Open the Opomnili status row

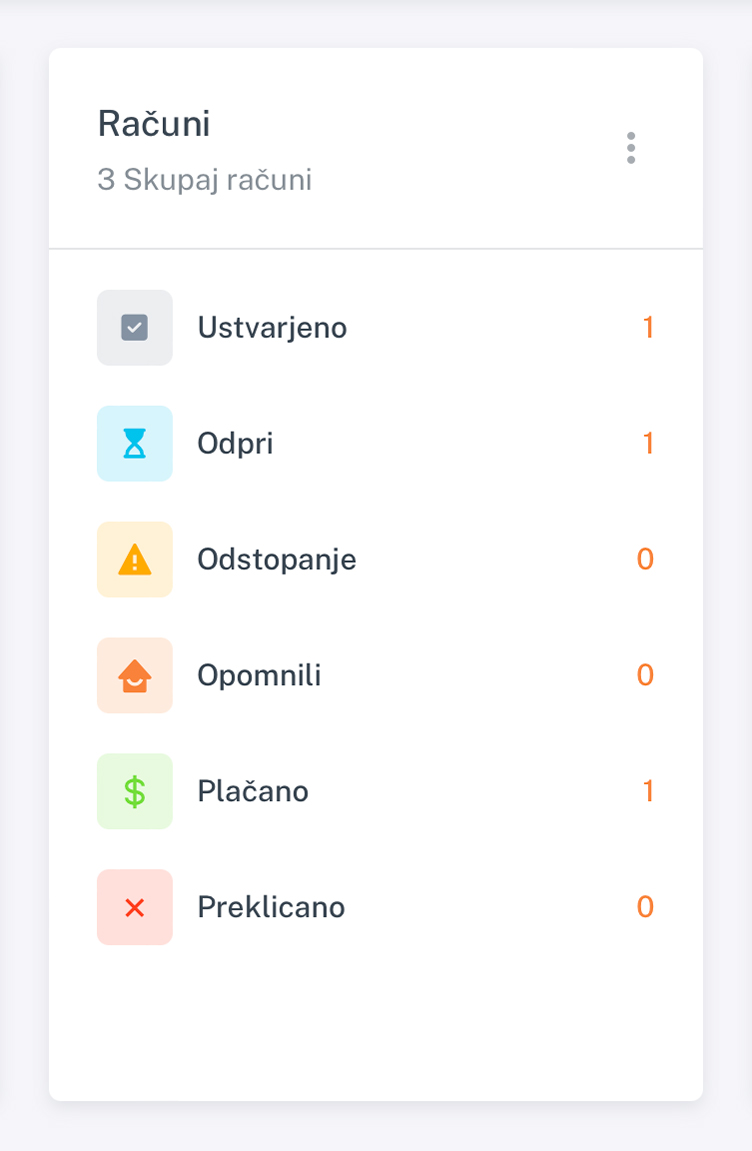[375, 675]
